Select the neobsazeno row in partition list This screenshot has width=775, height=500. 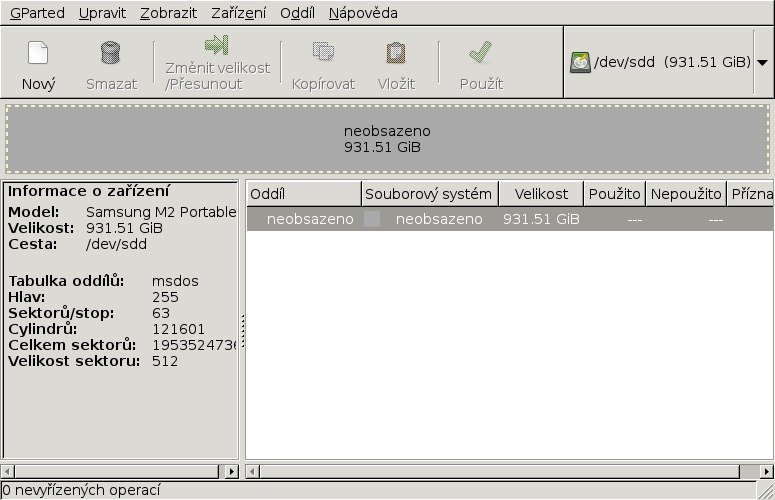point(510,219)
